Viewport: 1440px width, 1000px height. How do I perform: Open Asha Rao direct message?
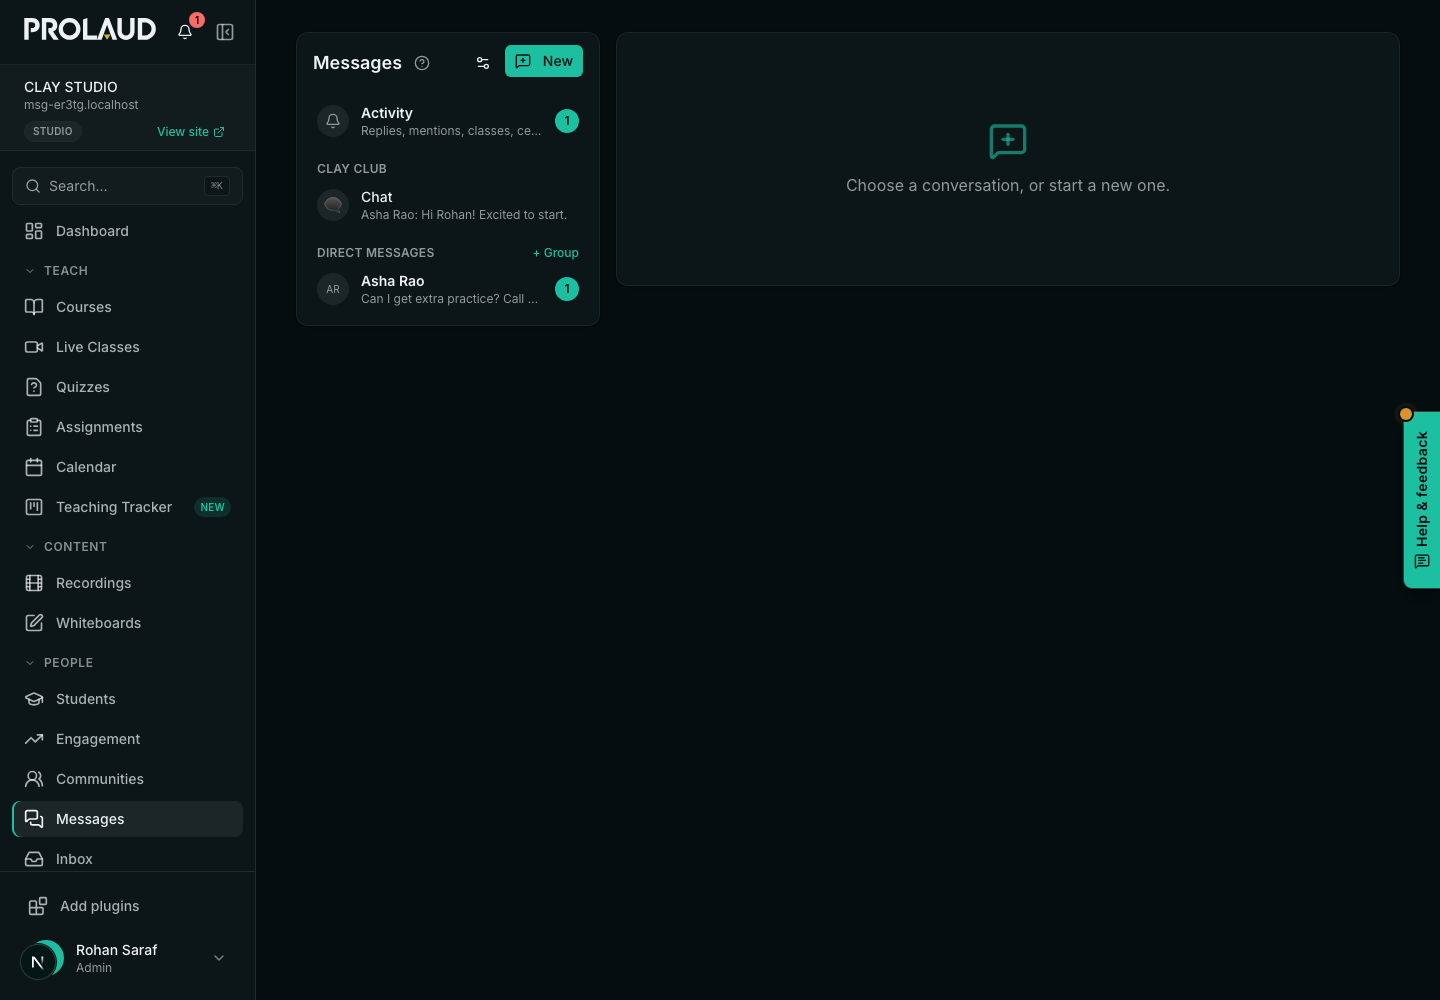click(448, 289)
